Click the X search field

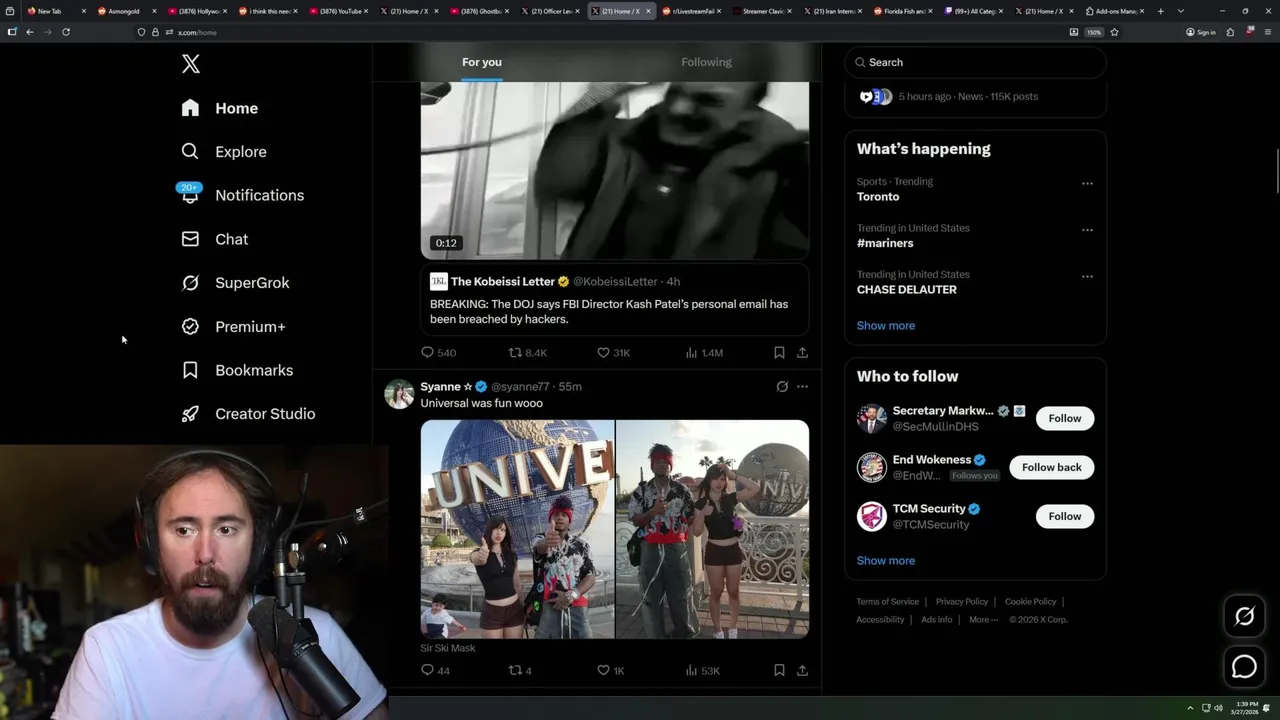point(975,62)
